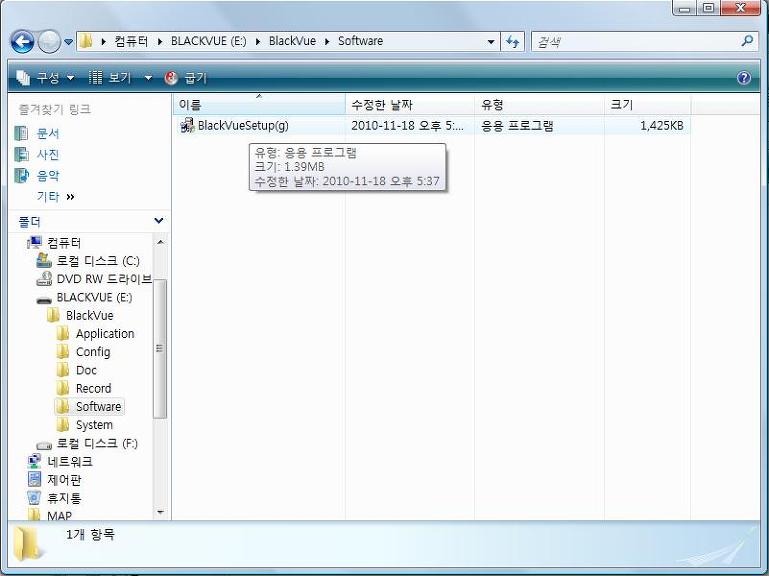The image size is (769, 576).
Task: Select the Software folder in the tree
Action: pyautogui.click(x=99, y=406)
